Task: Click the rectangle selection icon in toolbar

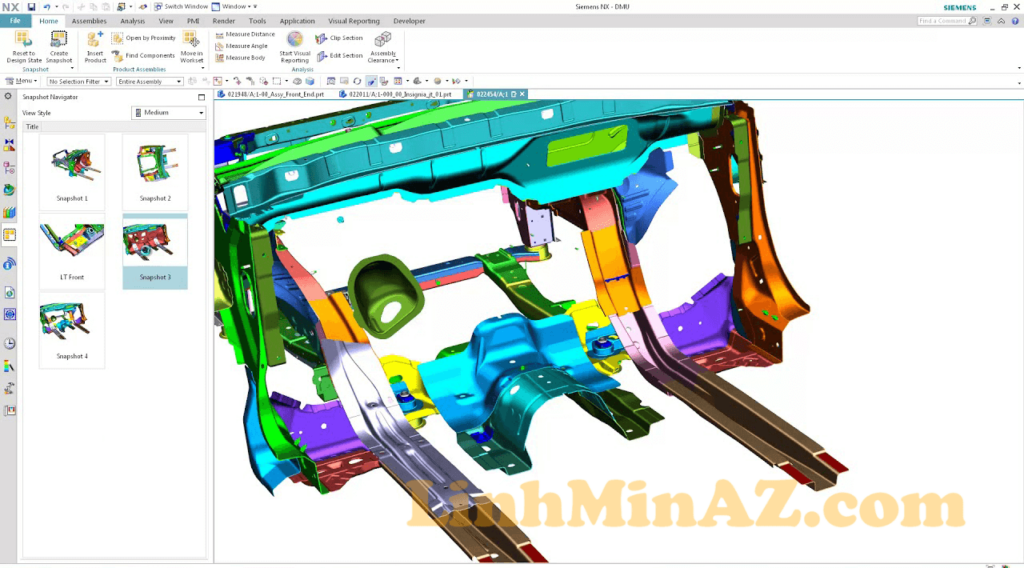Action: 277,81
